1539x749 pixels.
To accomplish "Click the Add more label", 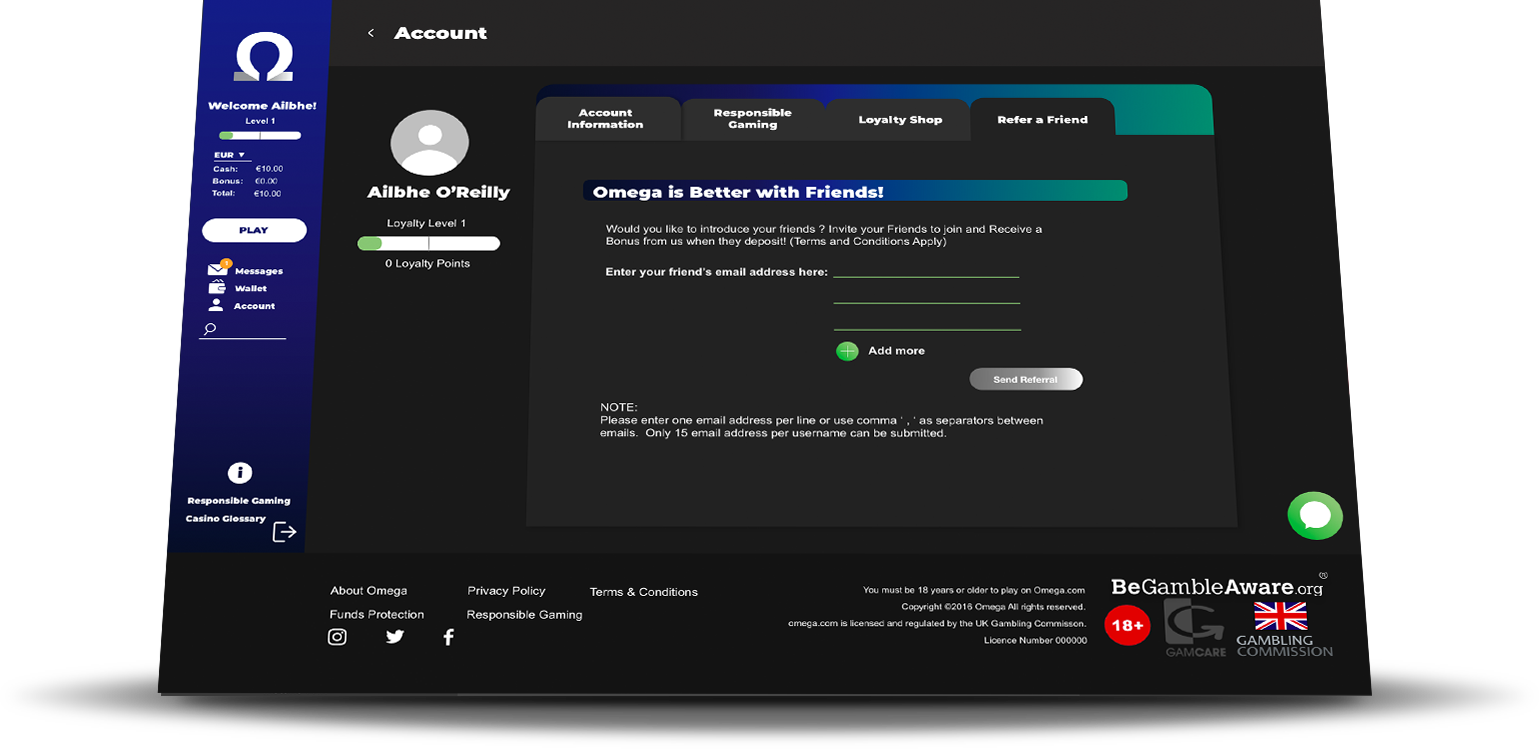I will pos(896,351).
